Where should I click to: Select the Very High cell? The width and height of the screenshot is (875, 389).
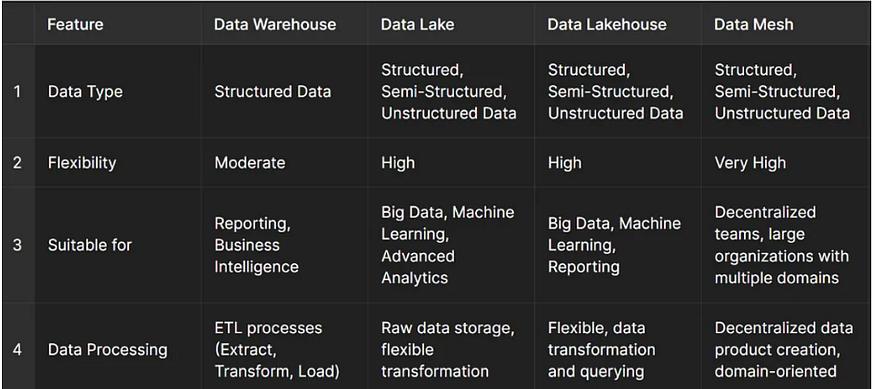point(750,163)
